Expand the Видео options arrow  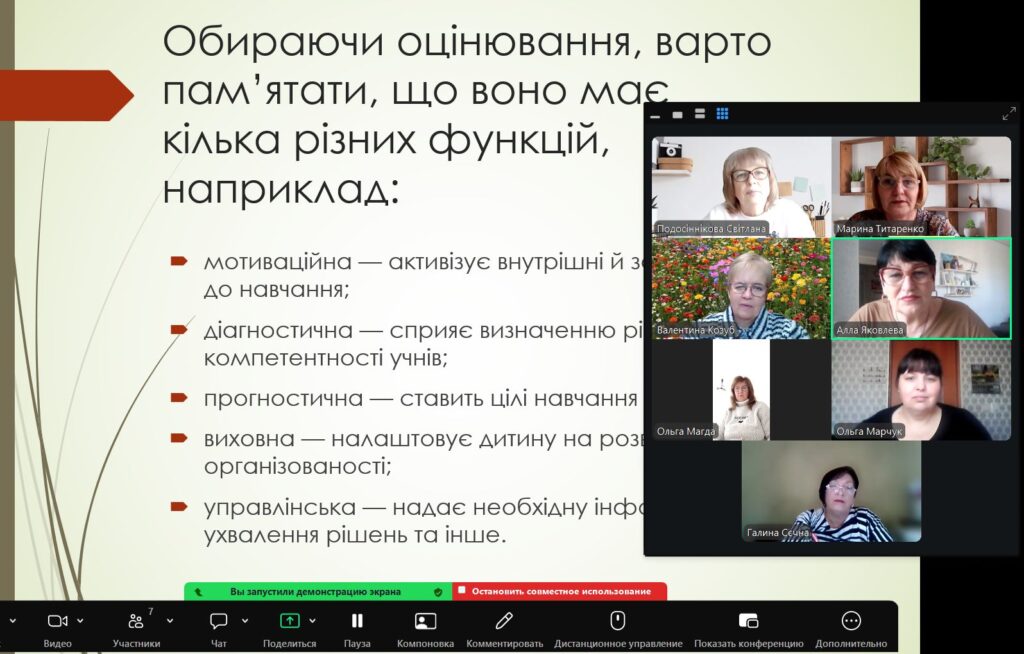point(80,621)
